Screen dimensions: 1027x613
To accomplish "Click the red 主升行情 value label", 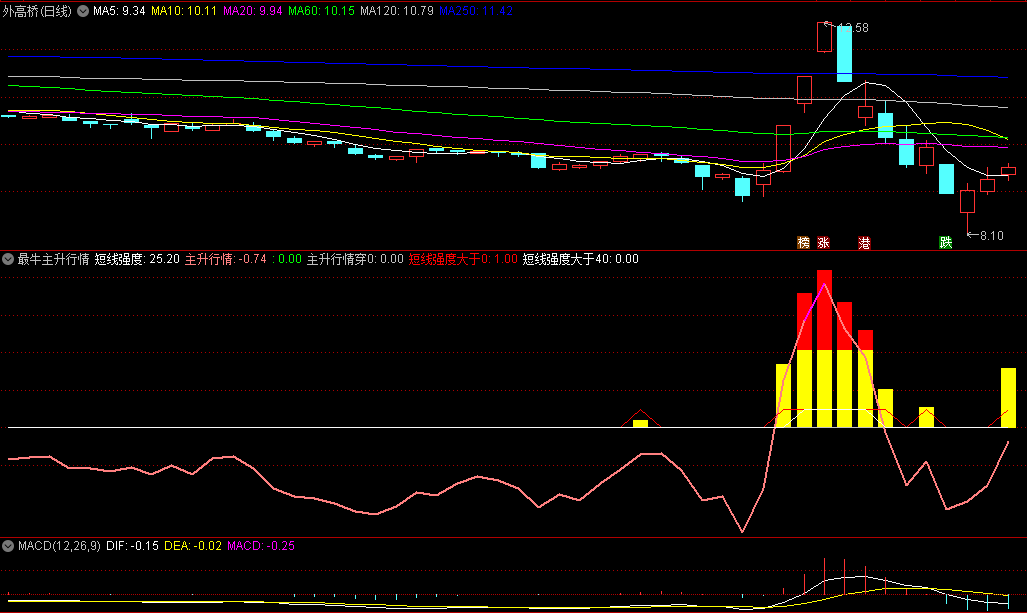I will pos(225,259).
